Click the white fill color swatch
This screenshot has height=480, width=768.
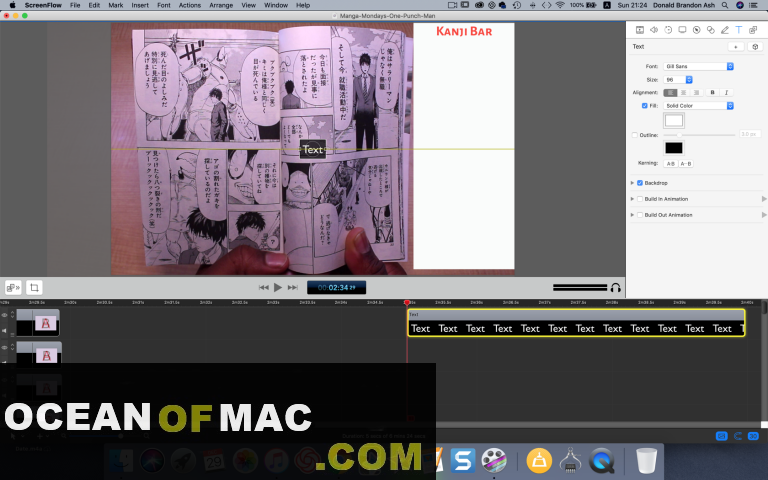pos(674,120)
